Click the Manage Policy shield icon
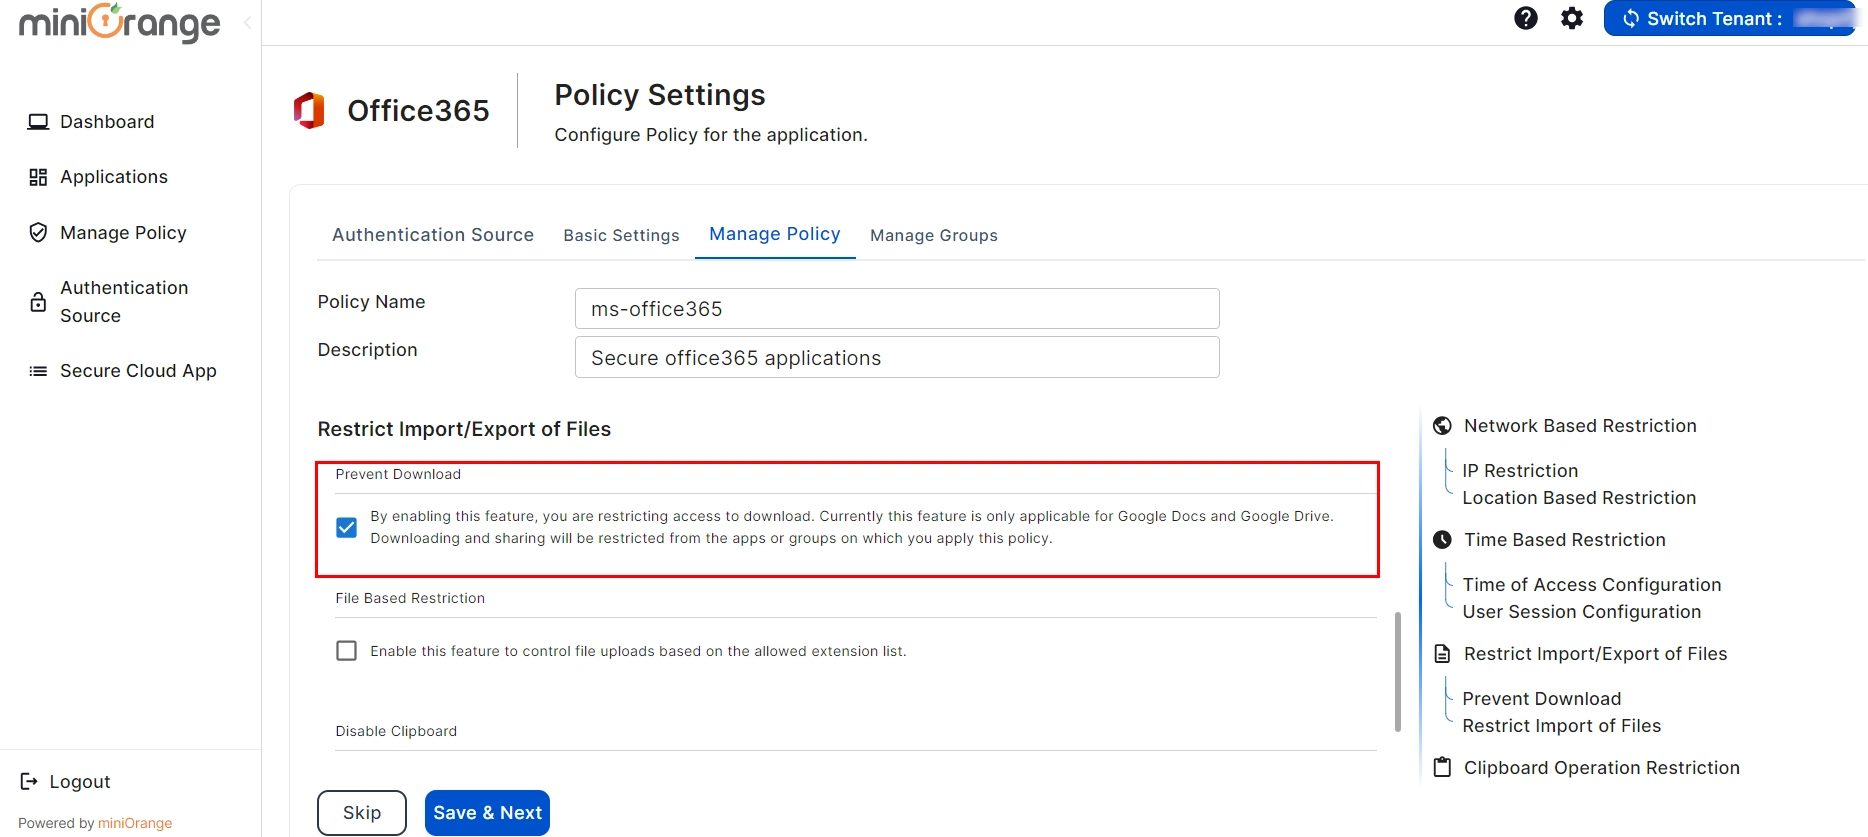The height and width of the screenshot is (837, 1868). click(38, 233)
